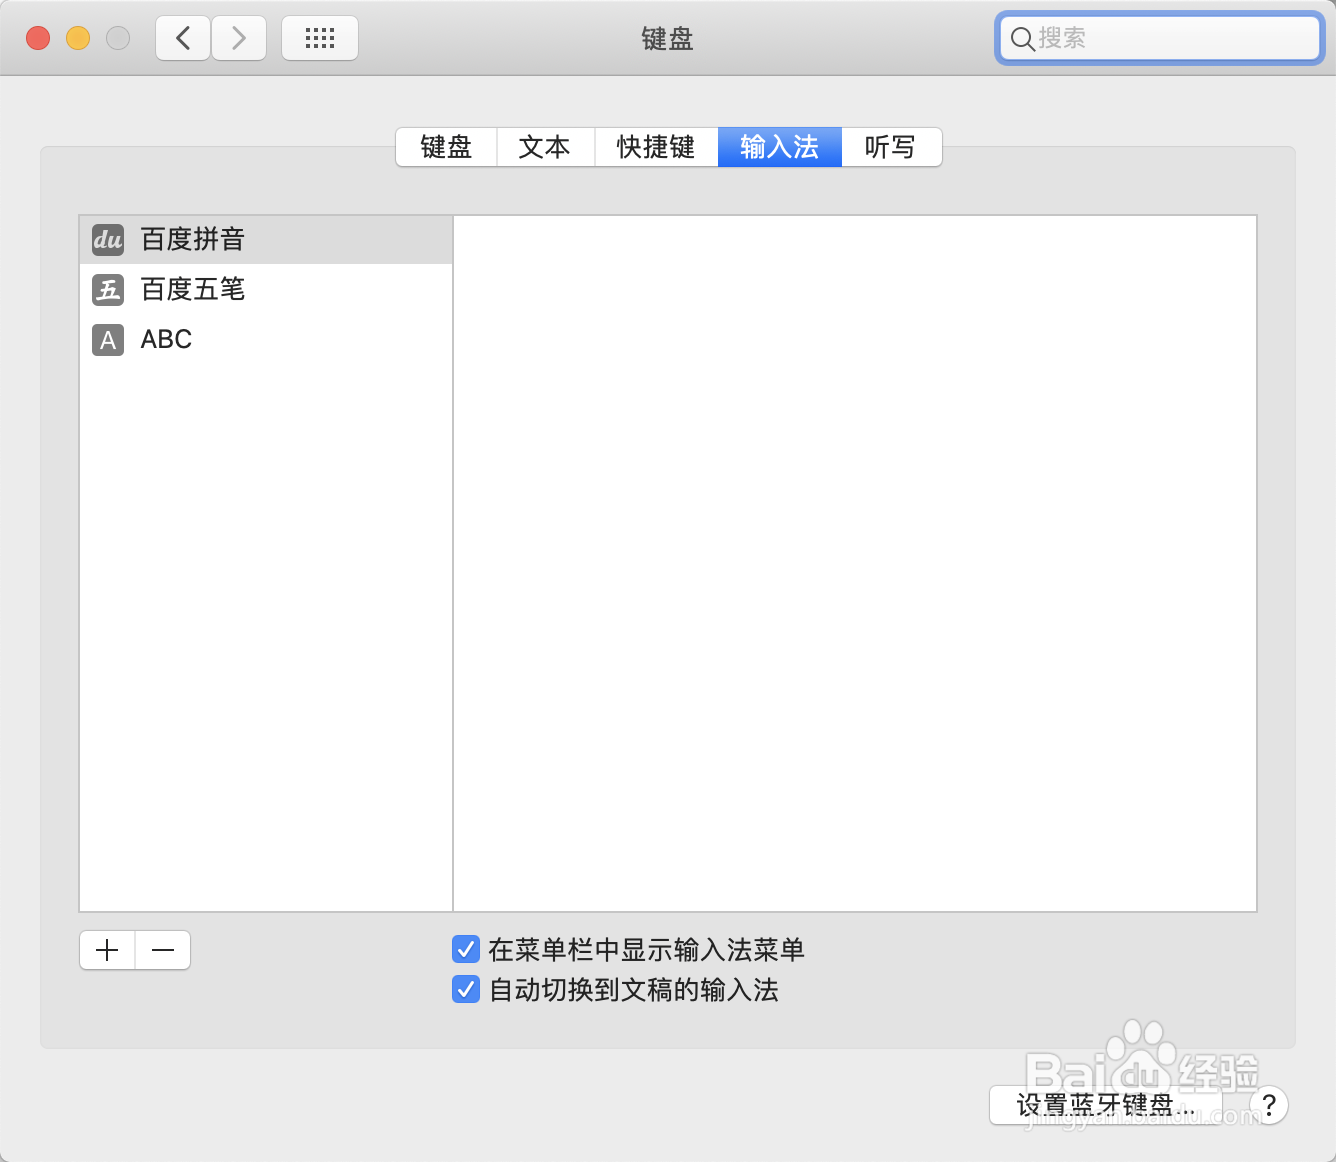Toggle 自动切换到文稿的输入法 checkbox
The height and width of the screenshot is (1162, 1336).
[x=466, y=989]
